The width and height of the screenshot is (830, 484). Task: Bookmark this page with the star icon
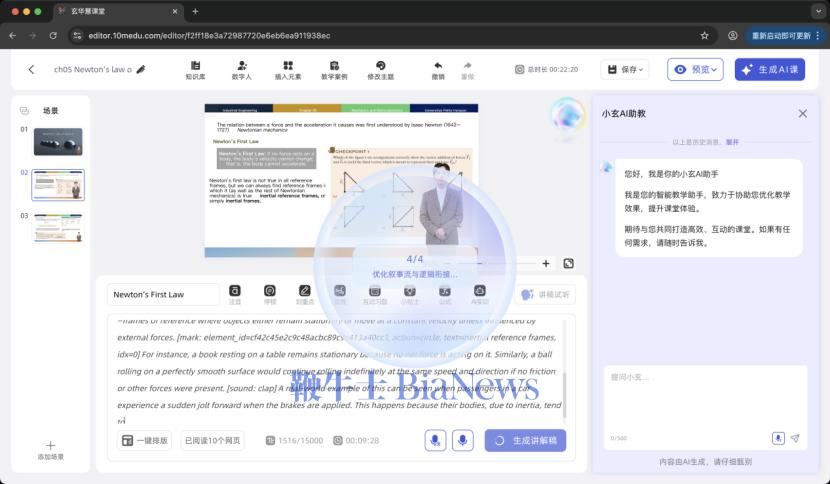(704, 35)
